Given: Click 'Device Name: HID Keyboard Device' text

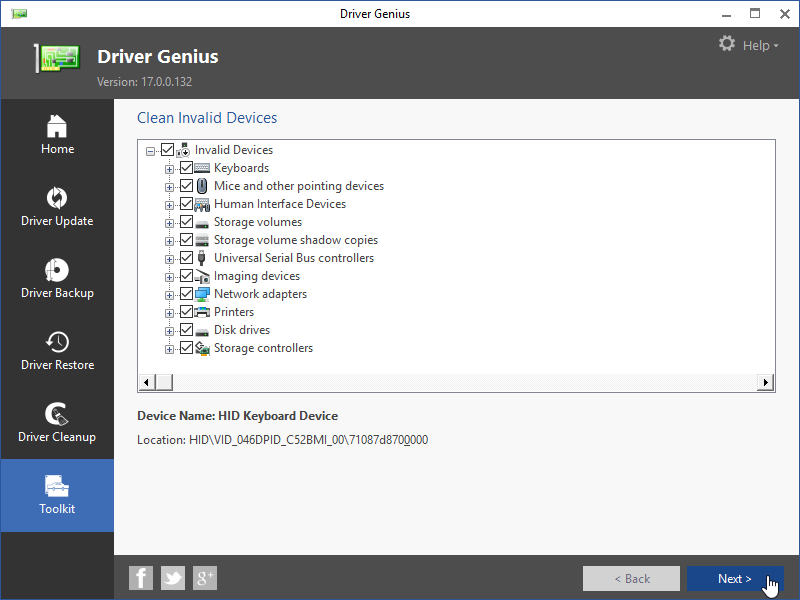Looking at the screenshot, I should pos(237,416).
